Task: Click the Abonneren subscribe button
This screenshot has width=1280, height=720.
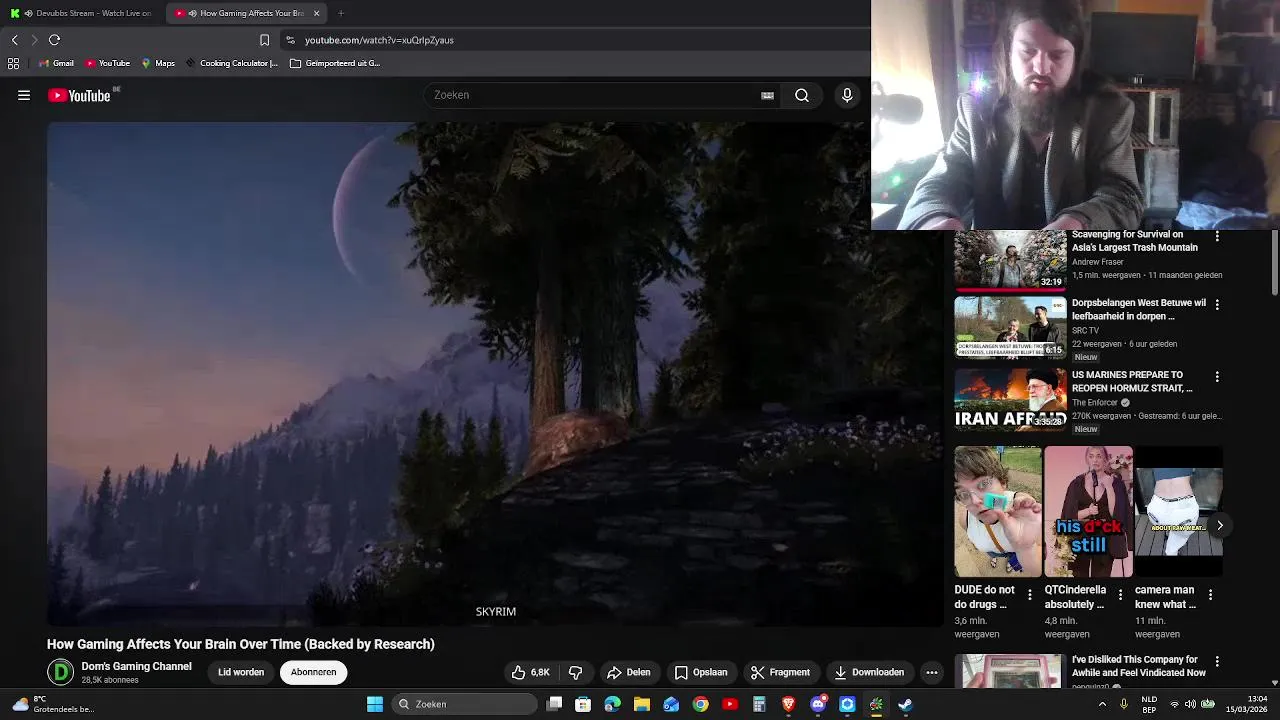Action: (313, 672)
